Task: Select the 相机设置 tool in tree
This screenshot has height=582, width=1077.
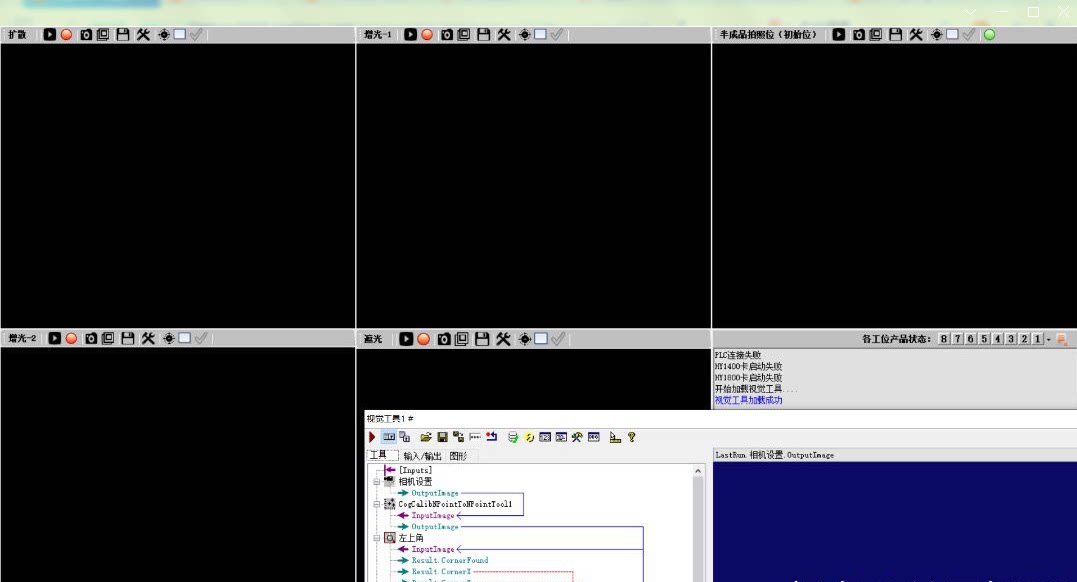Action: point(415,482)
